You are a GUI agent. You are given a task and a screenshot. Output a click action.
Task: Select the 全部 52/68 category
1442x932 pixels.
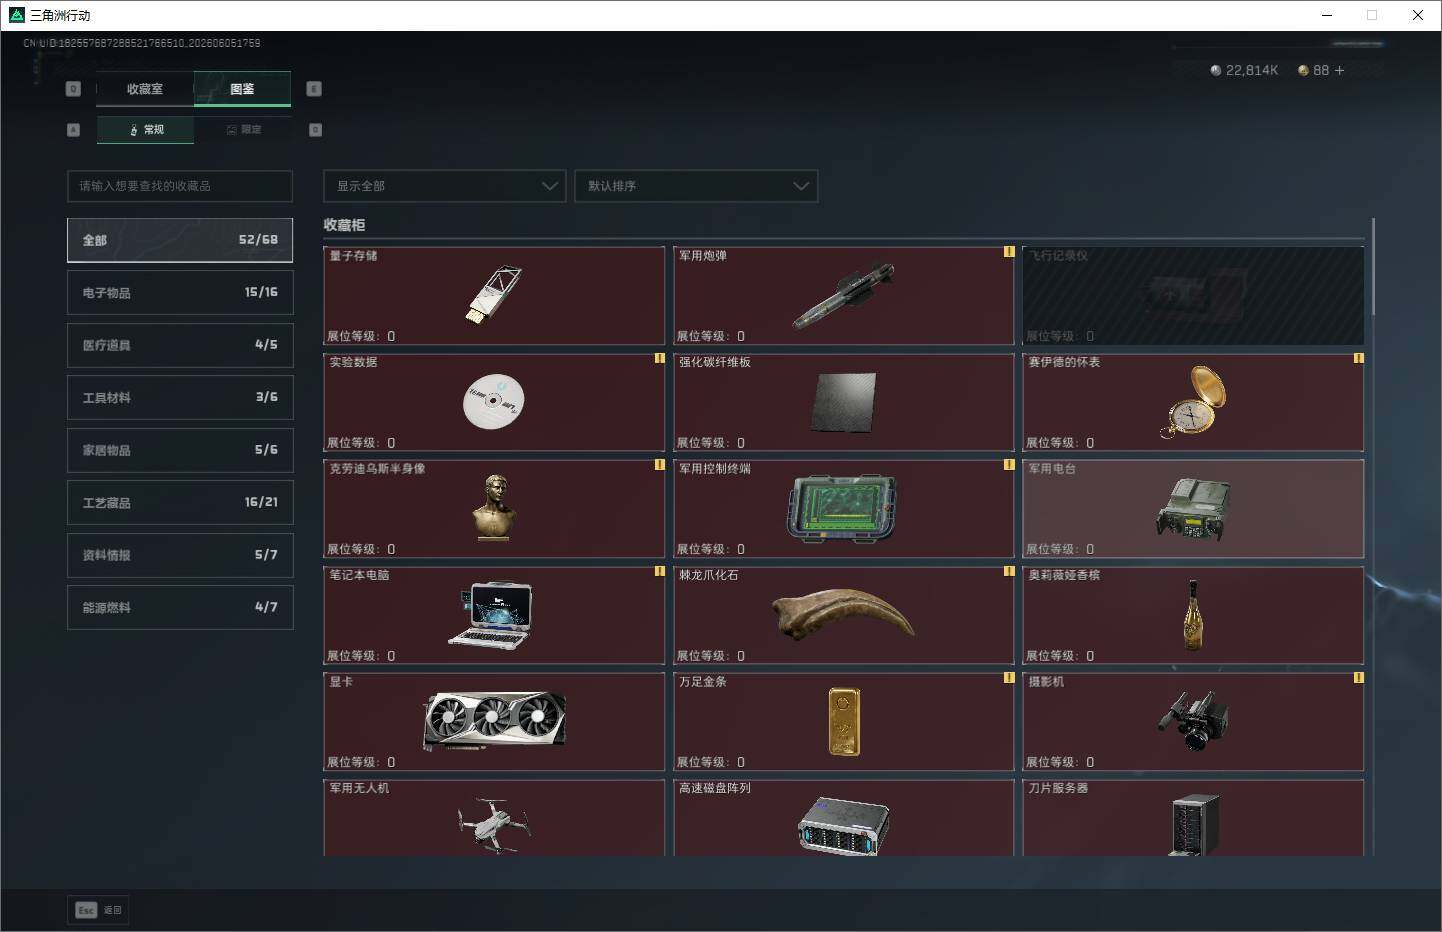tap(180, 240)
